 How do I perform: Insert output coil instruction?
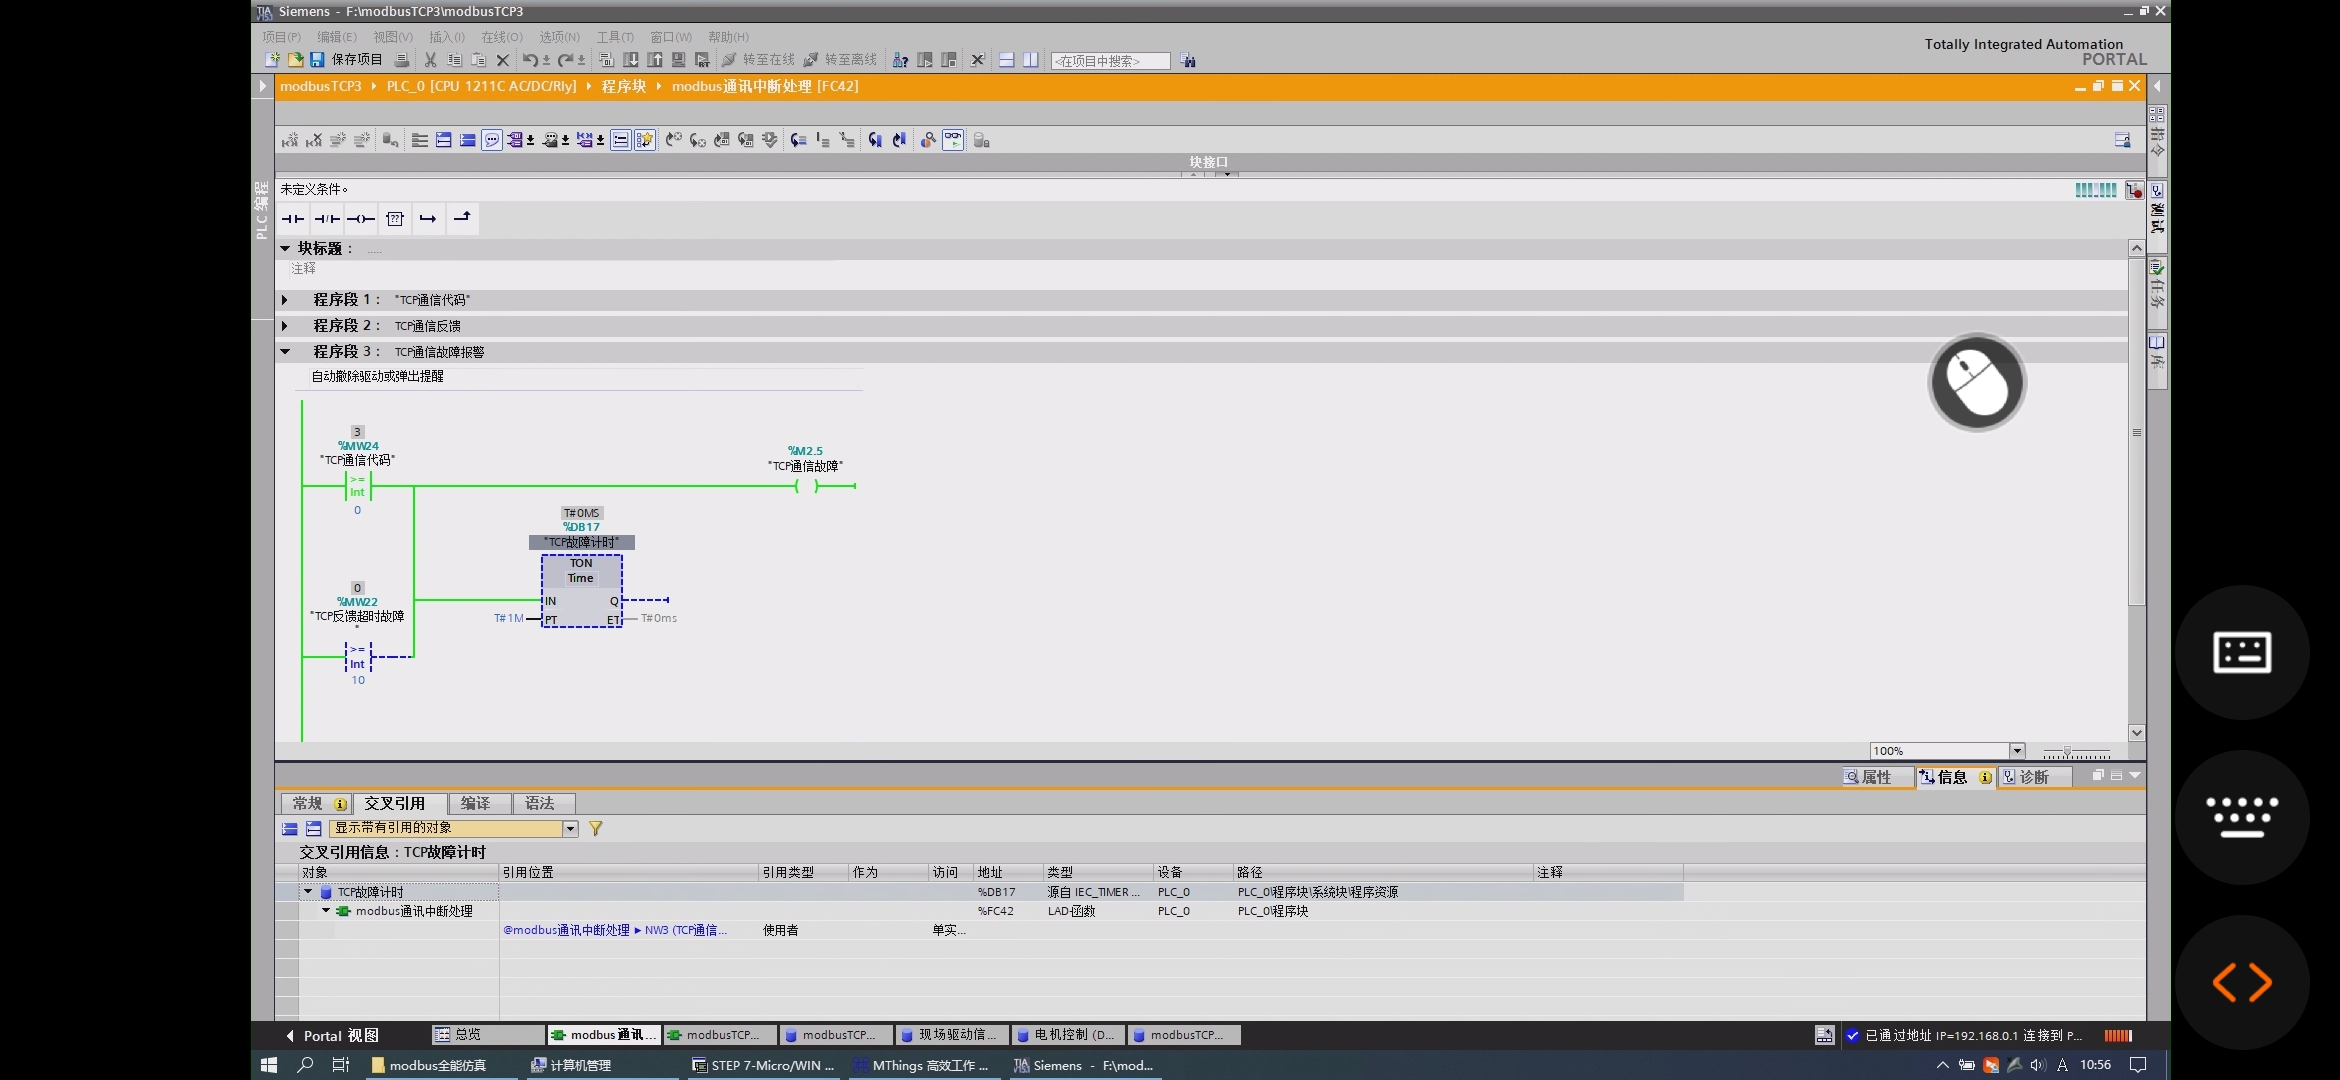361,219
